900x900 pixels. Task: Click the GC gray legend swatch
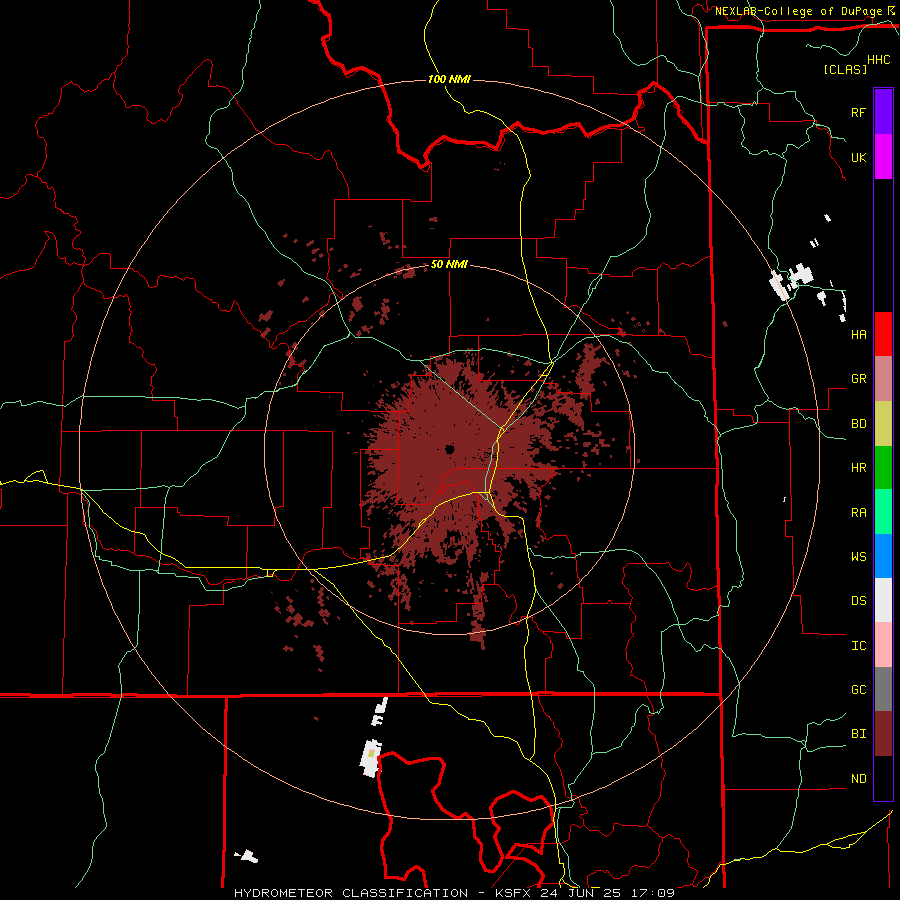[883, 689]
